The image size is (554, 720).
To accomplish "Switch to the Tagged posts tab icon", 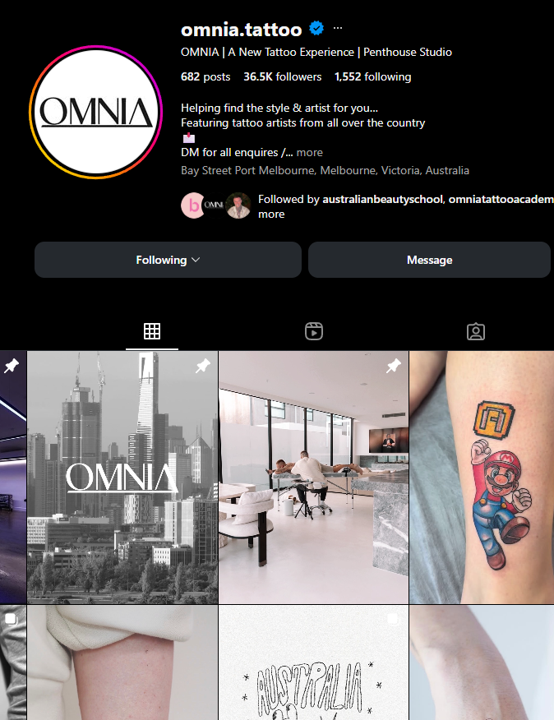I will (475, 332).
